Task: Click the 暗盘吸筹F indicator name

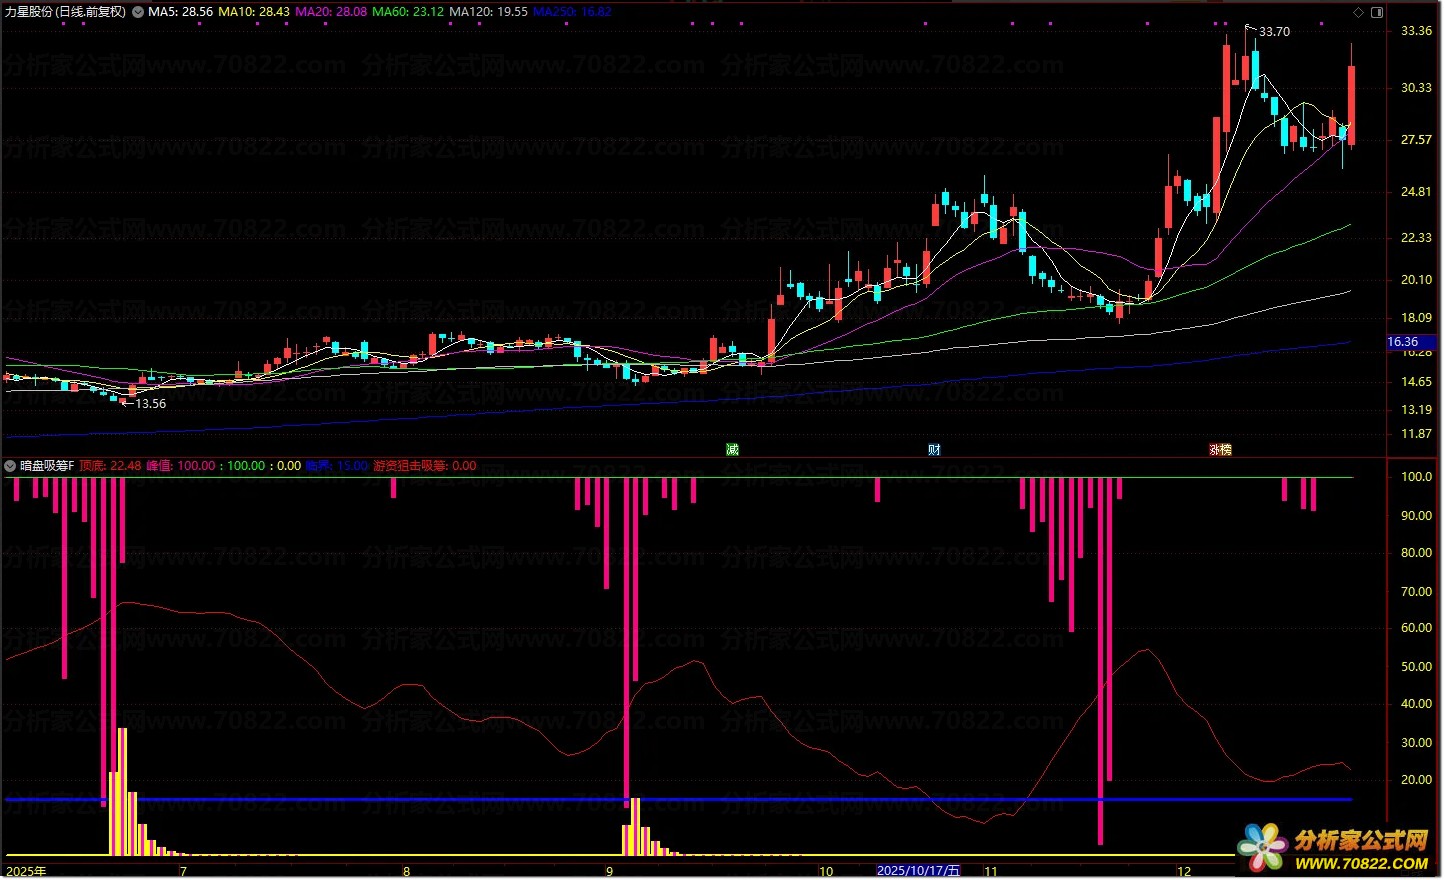Action: (x=47, y=466)
